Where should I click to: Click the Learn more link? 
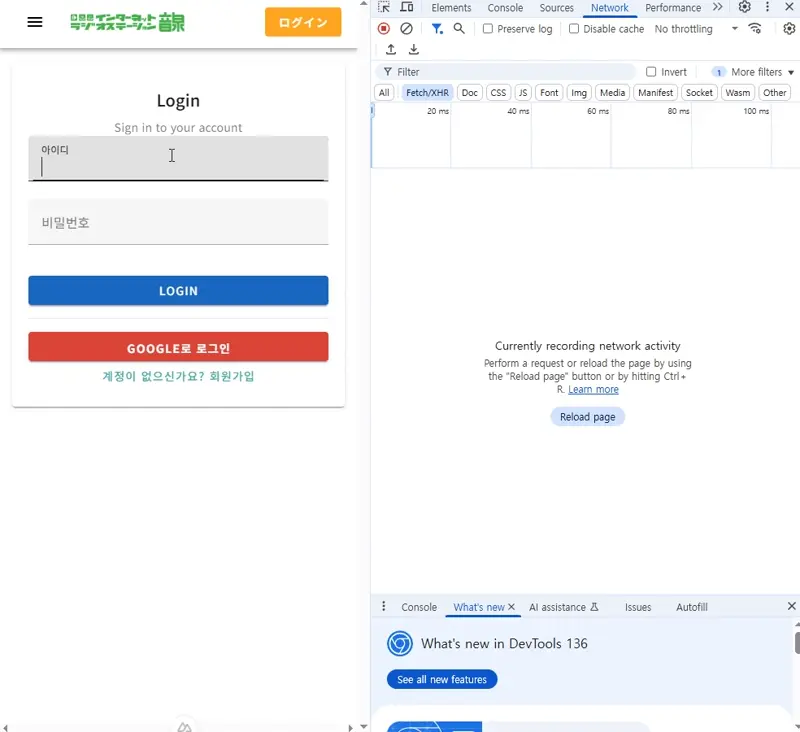(593, 390)
